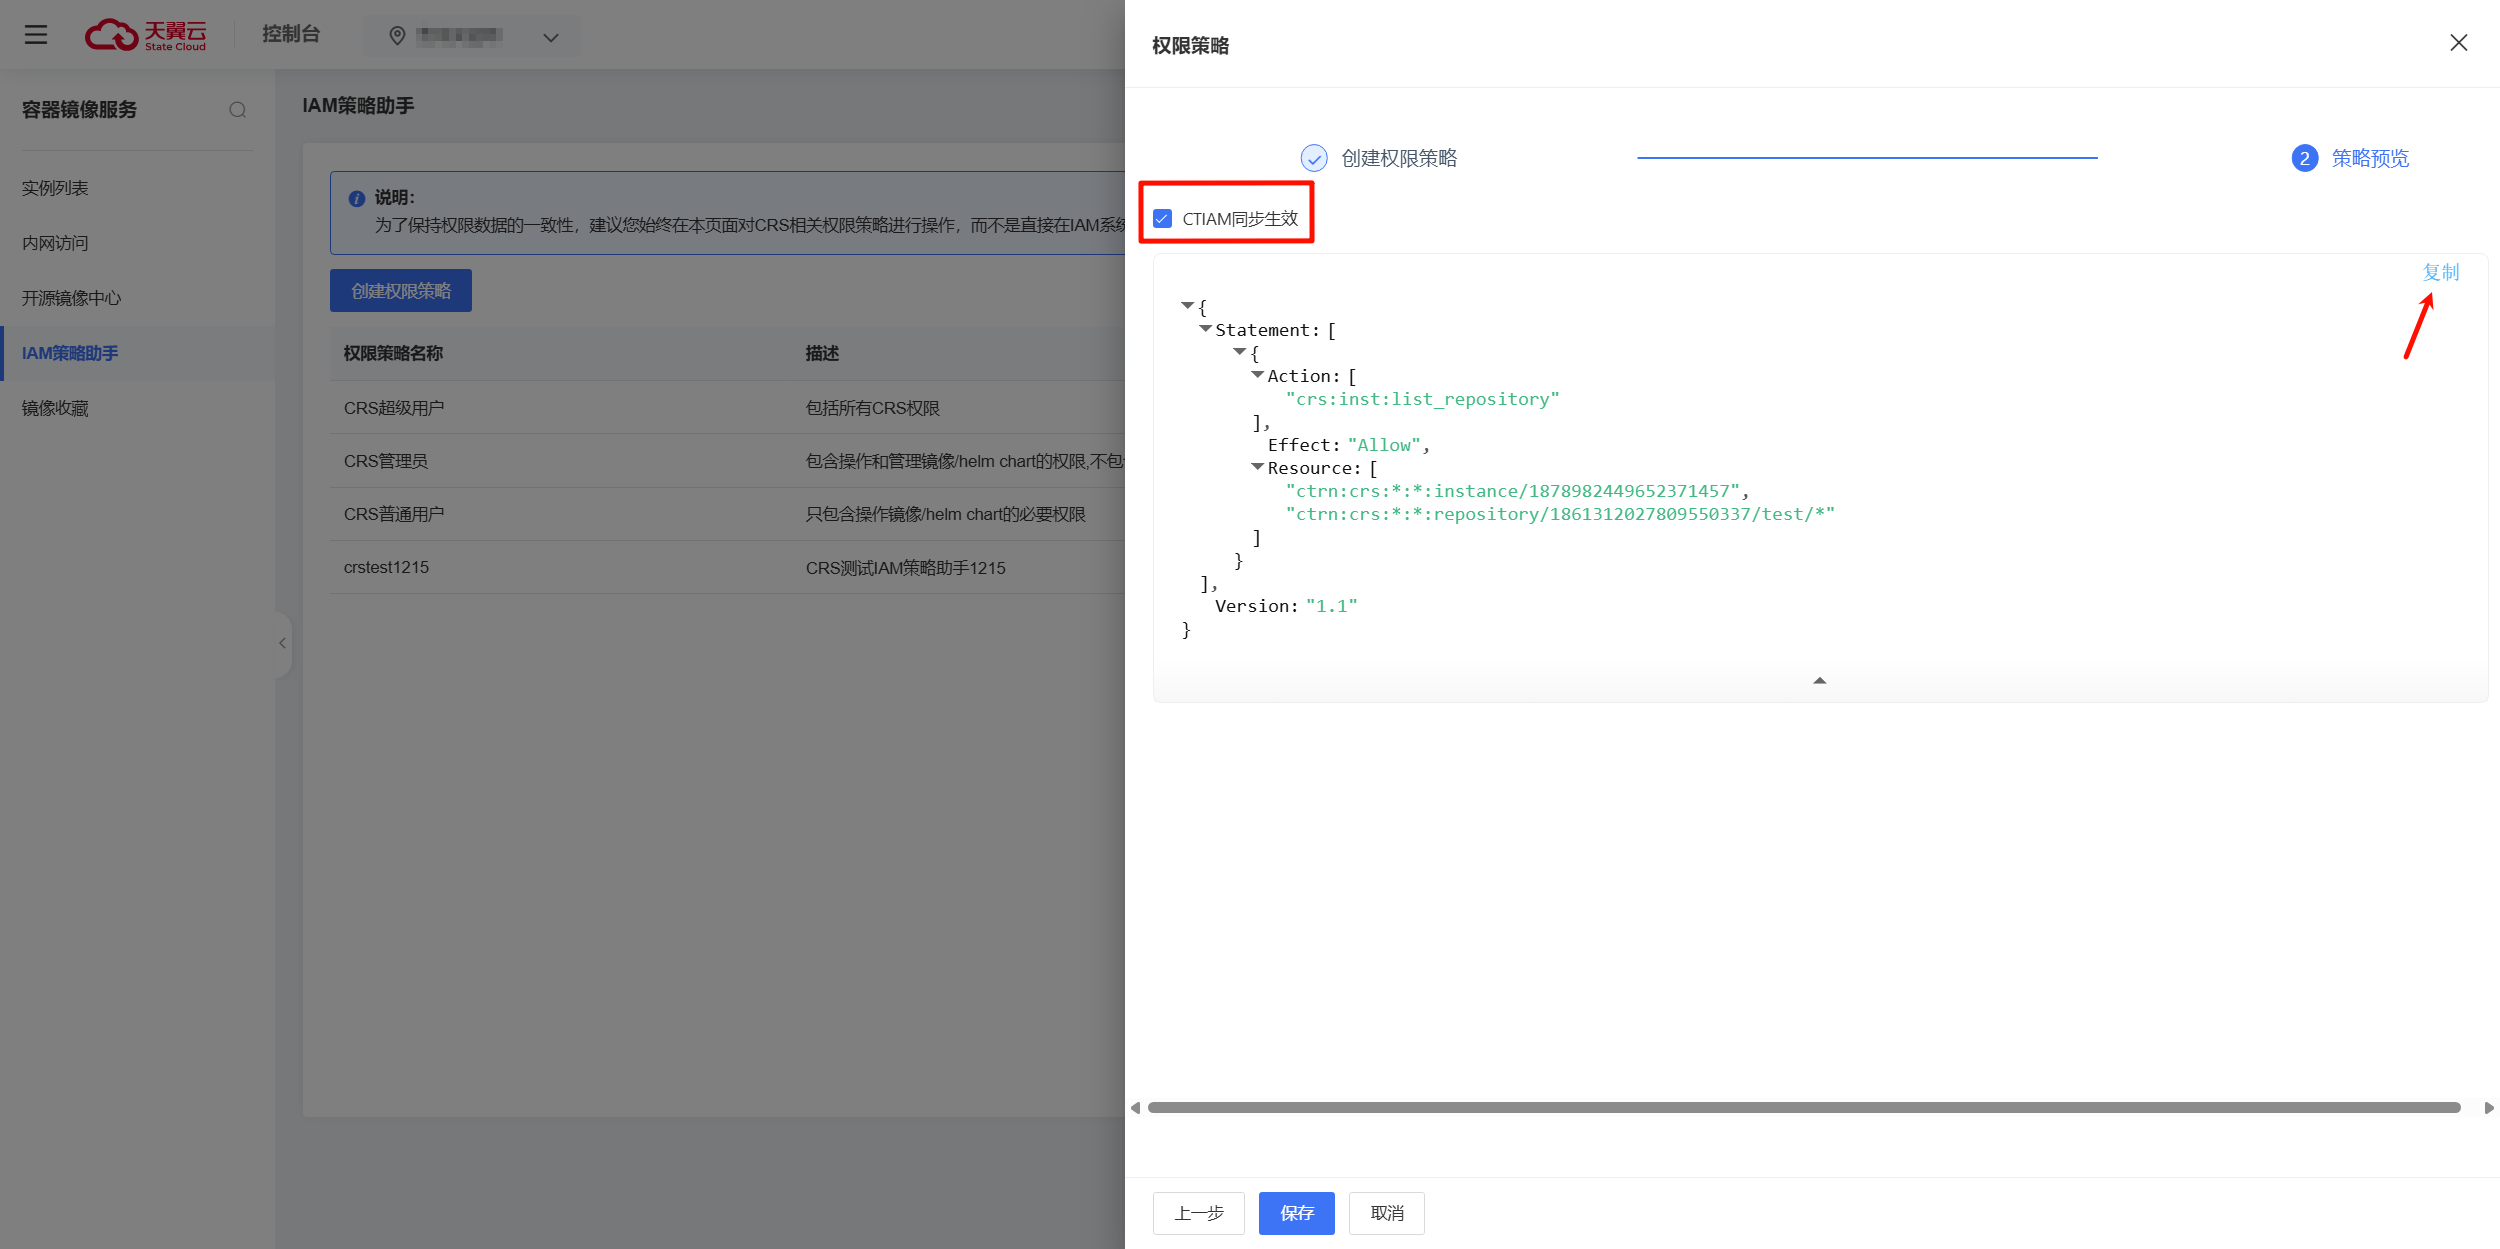This screenshot has height=1249, width=2500.
Task: Click the completed step checkmark icon
Action: (1313, 158)
